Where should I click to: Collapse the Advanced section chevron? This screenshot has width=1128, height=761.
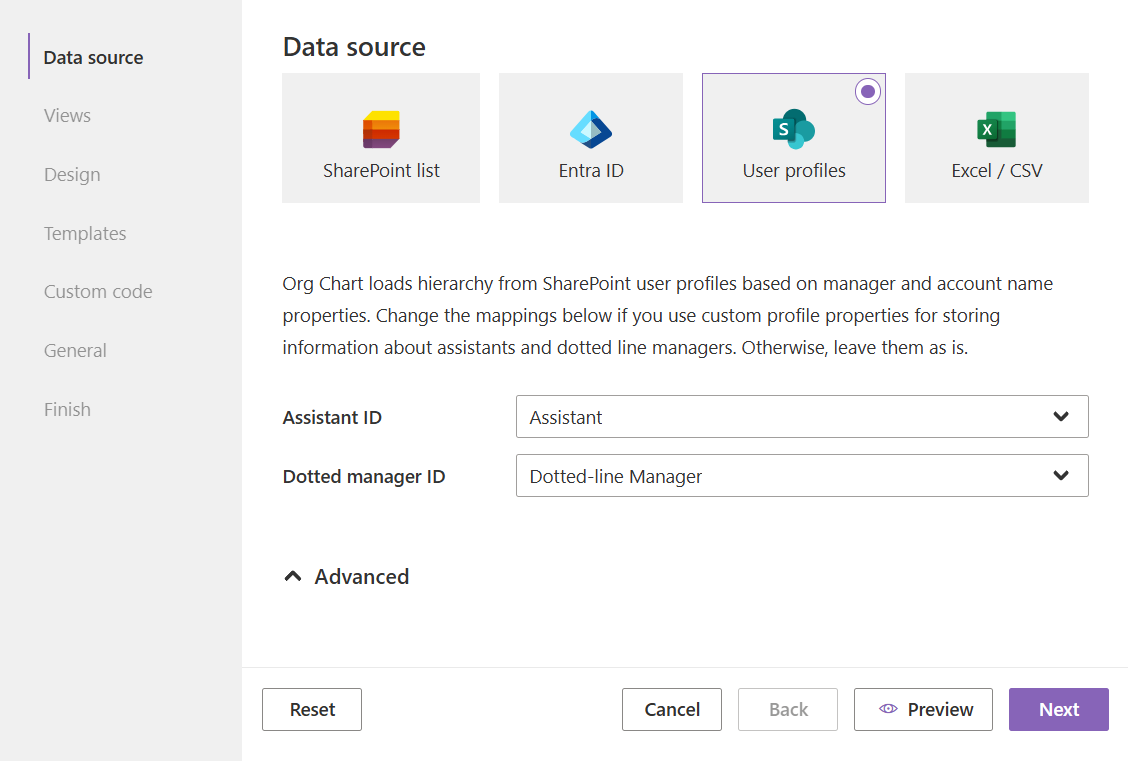pos(293,576)
